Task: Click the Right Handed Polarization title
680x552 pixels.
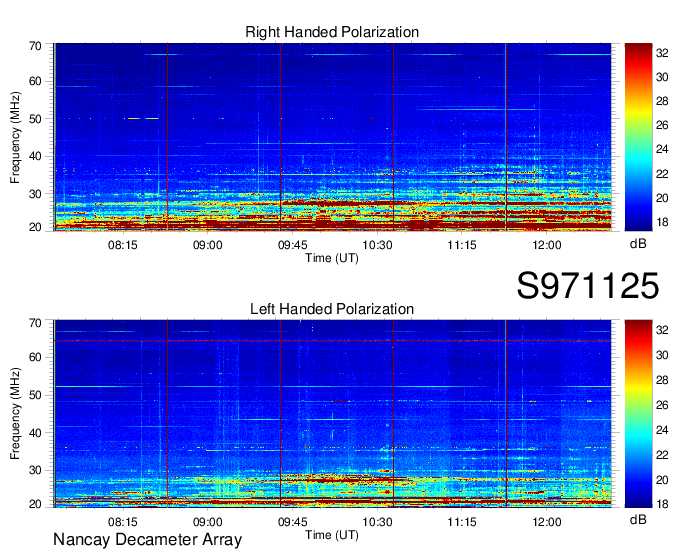Action: tap(332, 32)
